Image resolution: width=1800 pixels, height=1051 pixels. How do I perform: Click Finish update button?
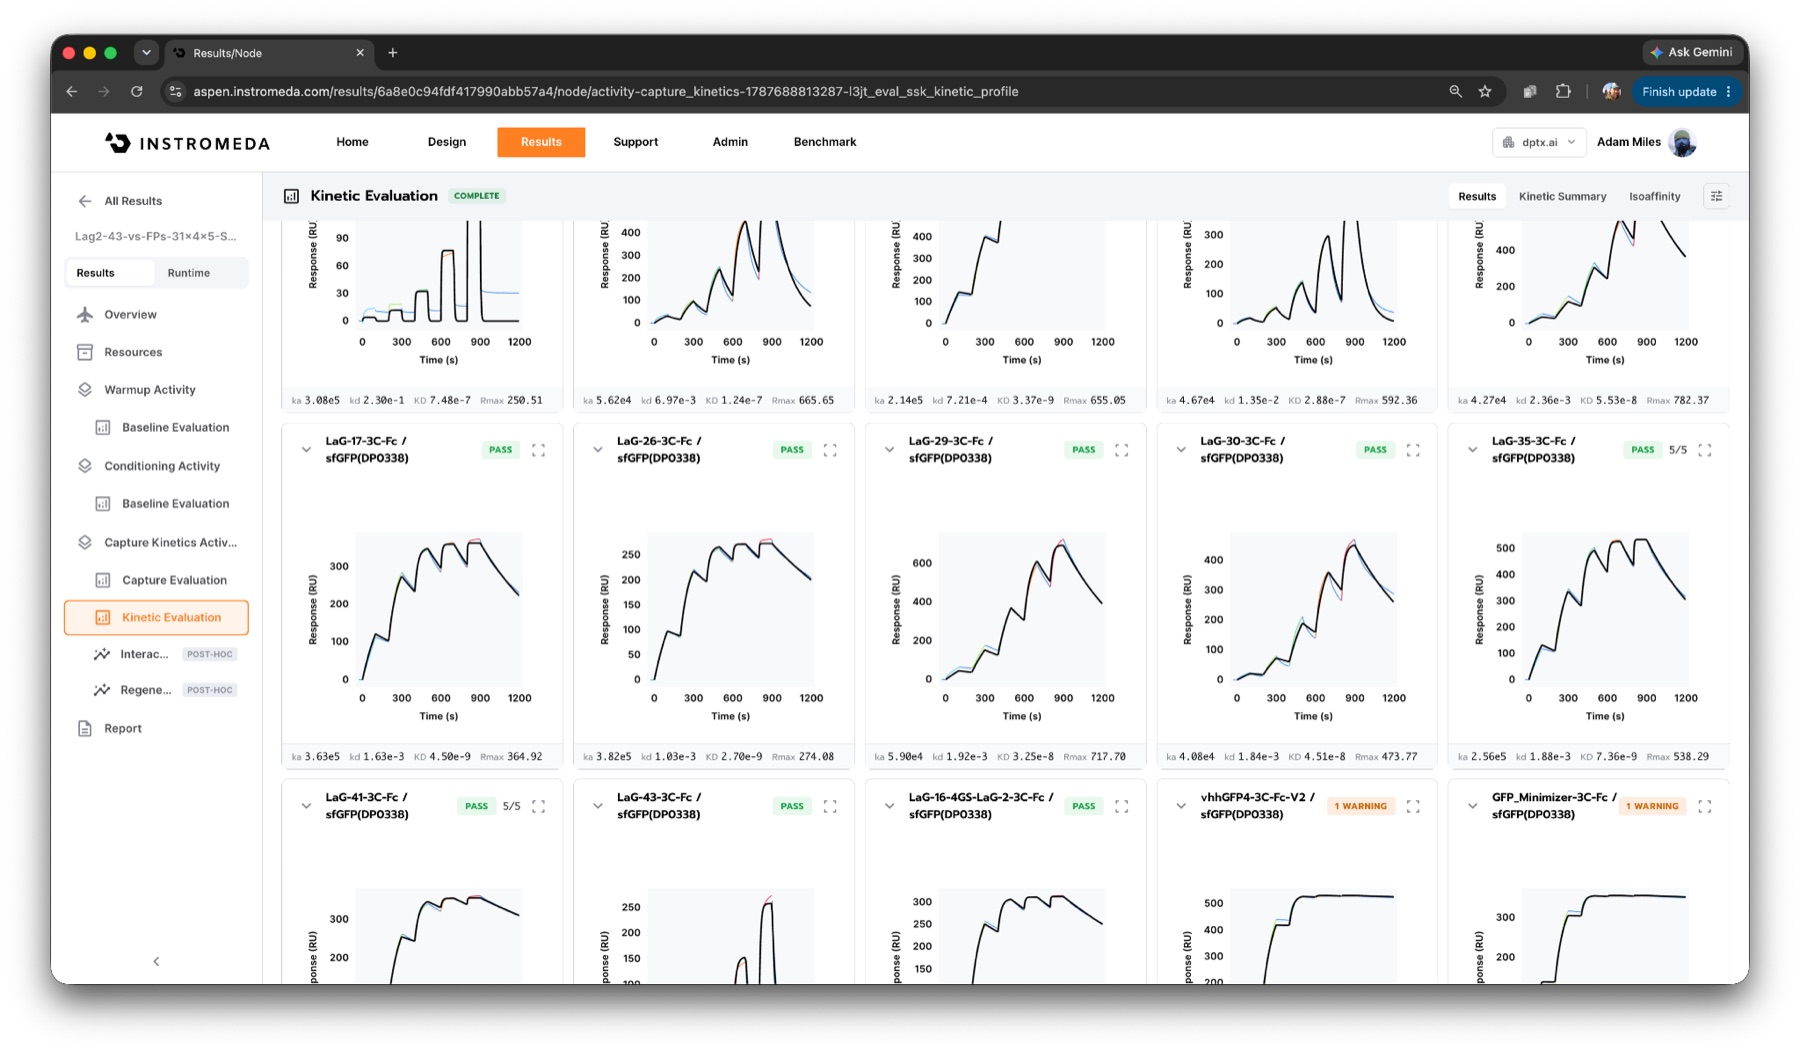pyautogui.click(x=1686, y=91)
